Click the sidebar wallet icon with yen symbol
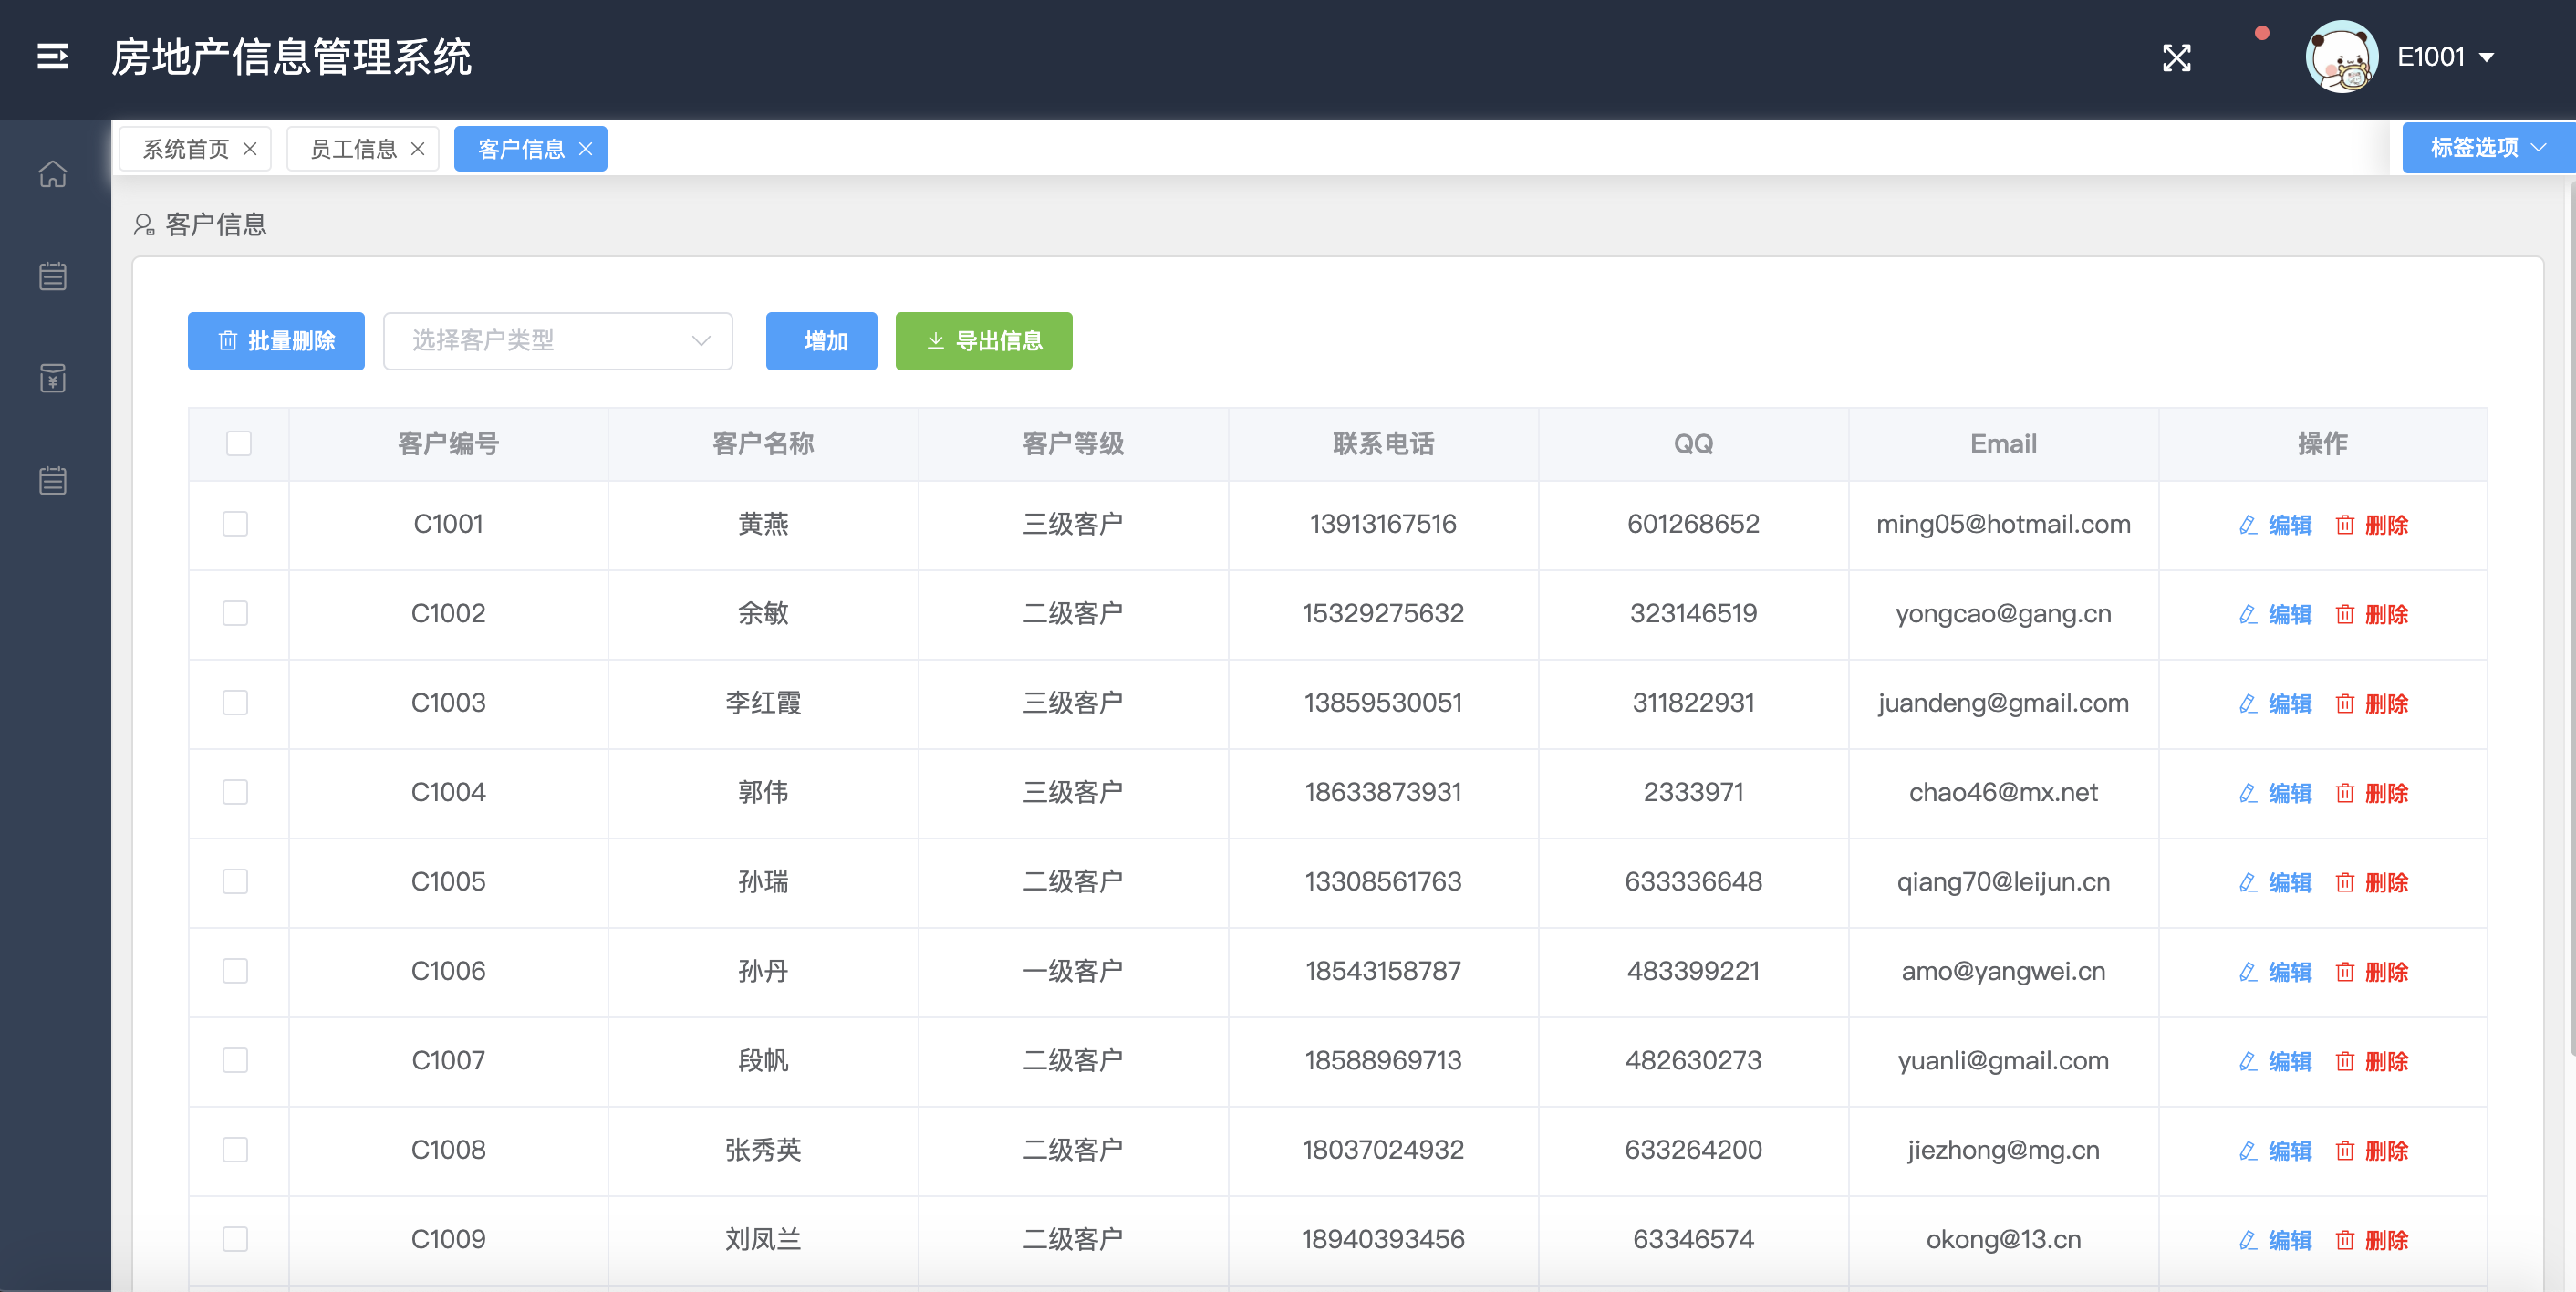The image size is (2576, 1292). point(52,378)
